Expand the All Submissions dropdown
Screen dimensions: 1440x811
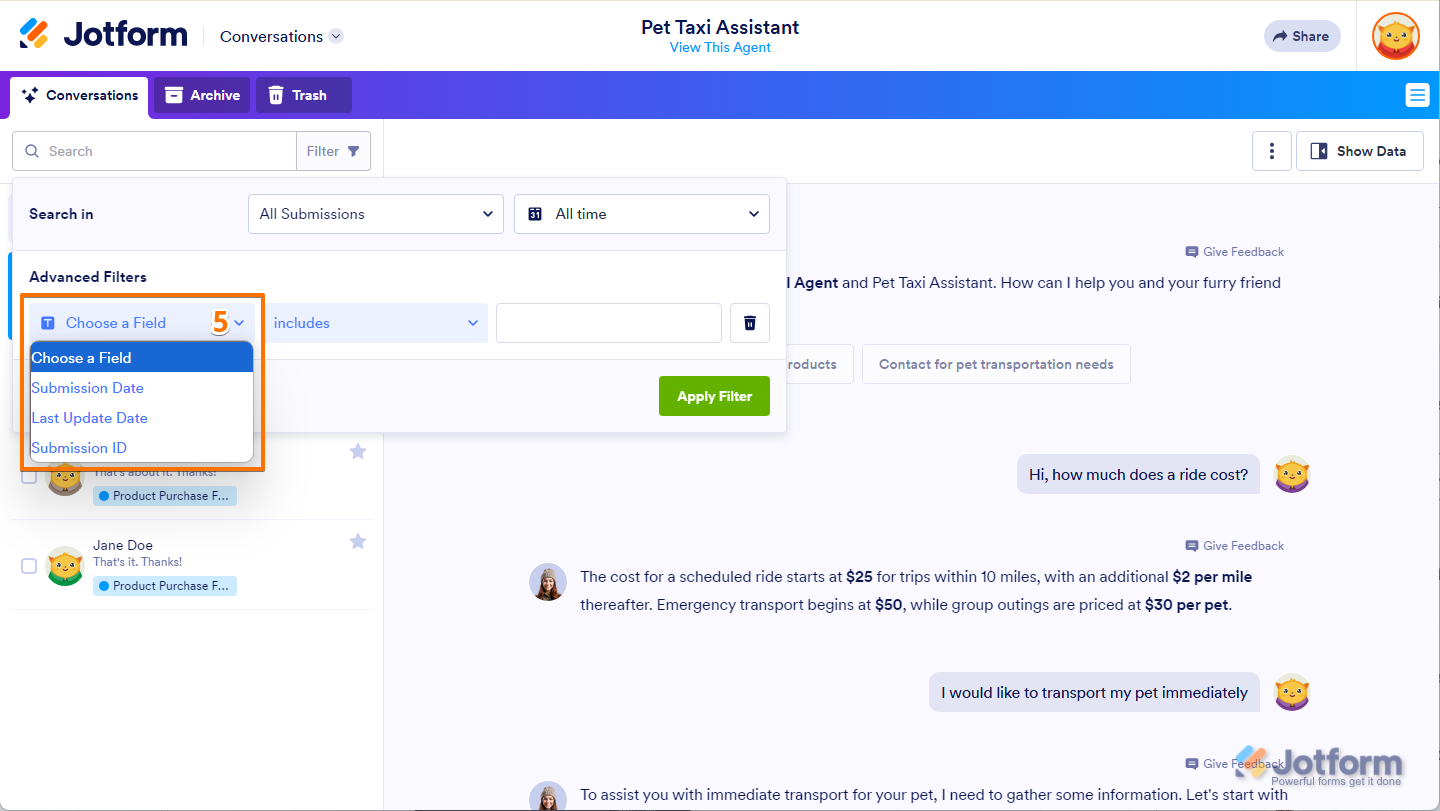click(x=375, y=214)
